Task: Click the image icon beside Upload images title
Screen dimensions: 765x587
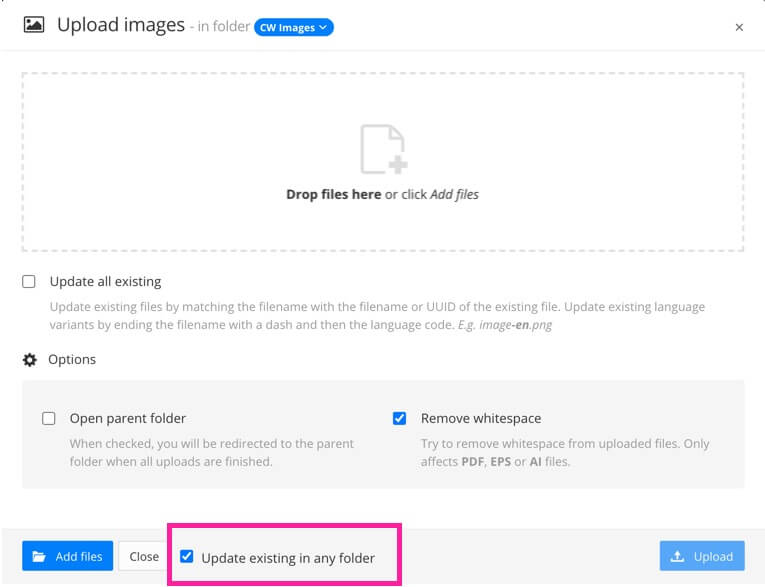Action: click(34, 24)
